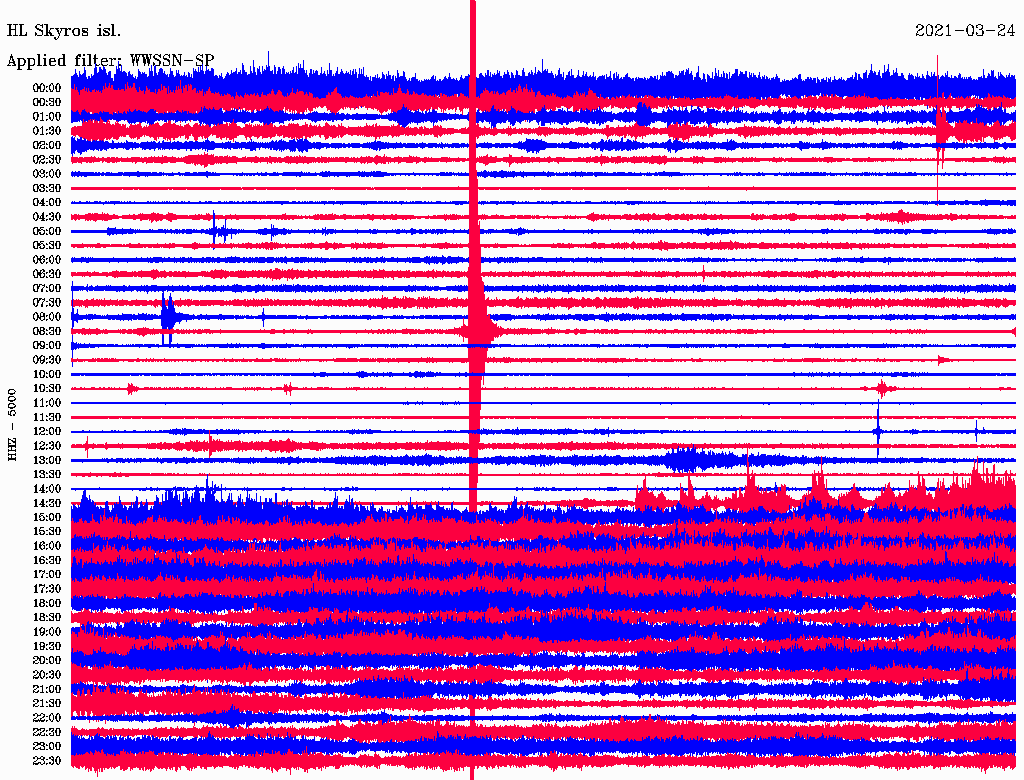Screen dimensions: 1024x780
Task: Select the 01:30 time label
Action: (47, 131)
